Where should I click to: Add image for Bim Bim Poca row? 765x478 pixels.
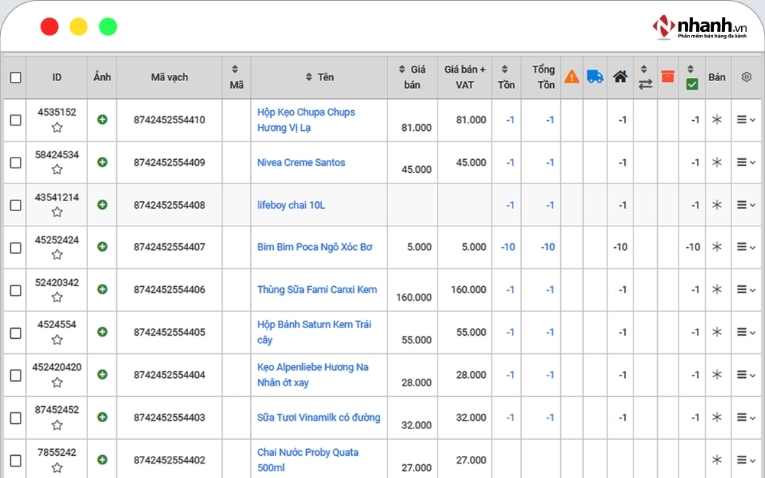(x=102, y=247)
